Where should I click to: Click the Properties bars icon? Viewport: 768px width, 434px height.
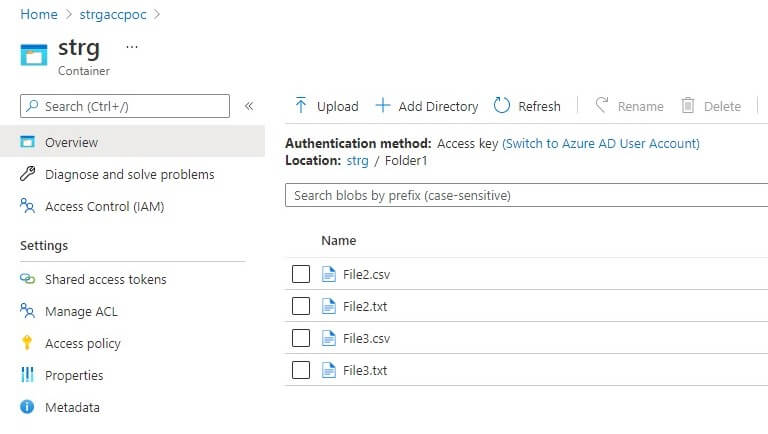[x=27, y=375]
